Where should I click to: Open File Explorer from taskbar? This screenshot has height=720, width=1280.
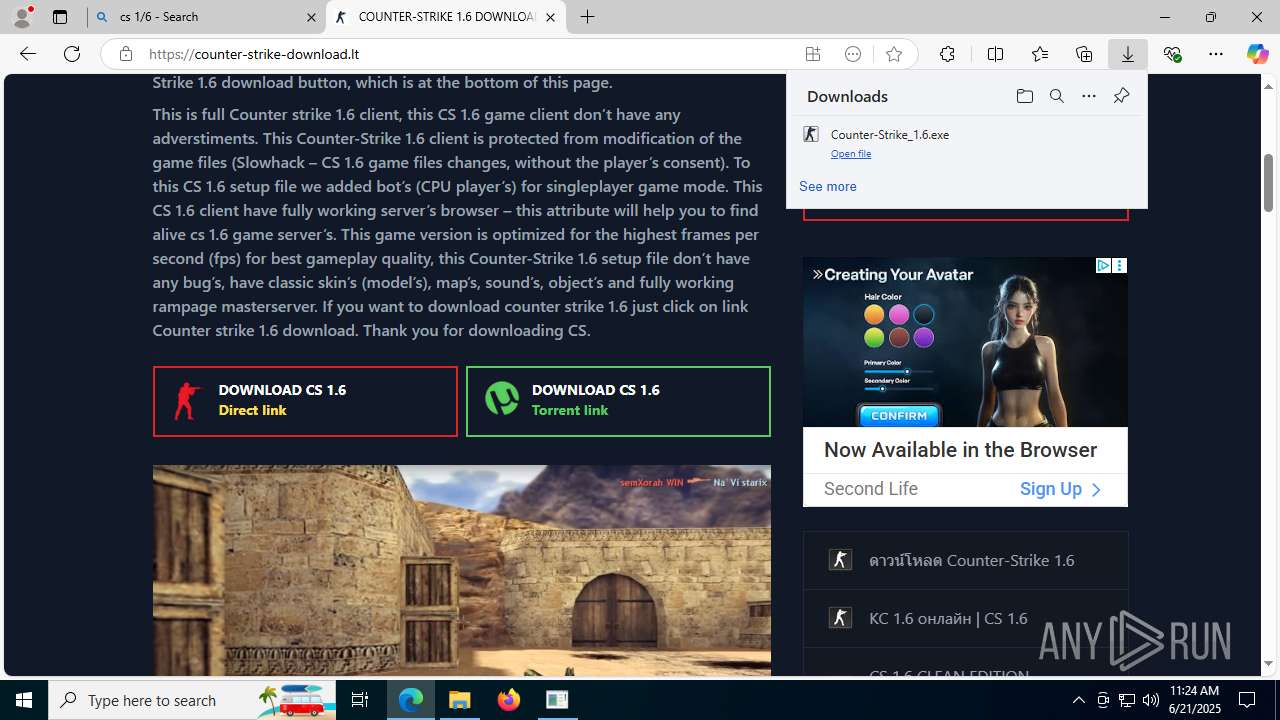point(460,700)
